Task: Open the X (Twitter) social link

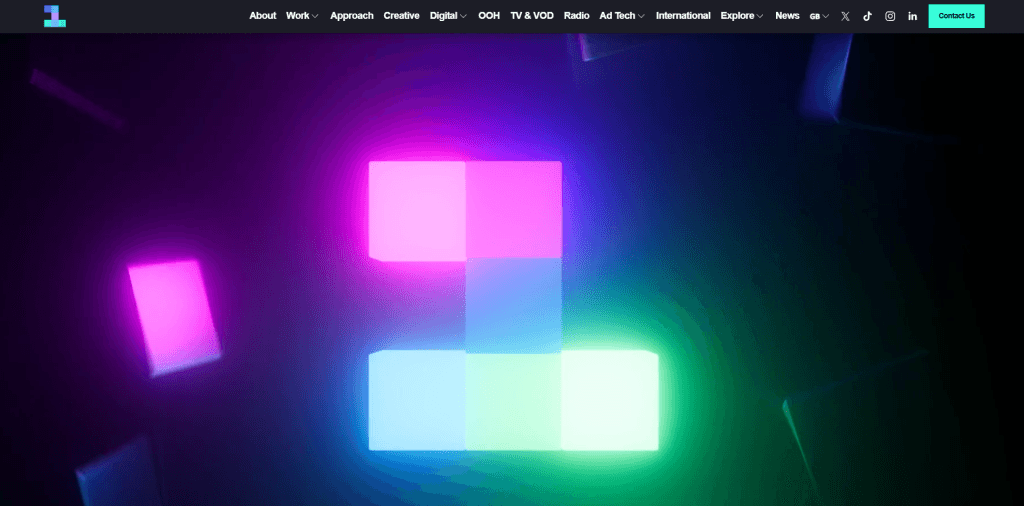Action: tap(845, 16)
